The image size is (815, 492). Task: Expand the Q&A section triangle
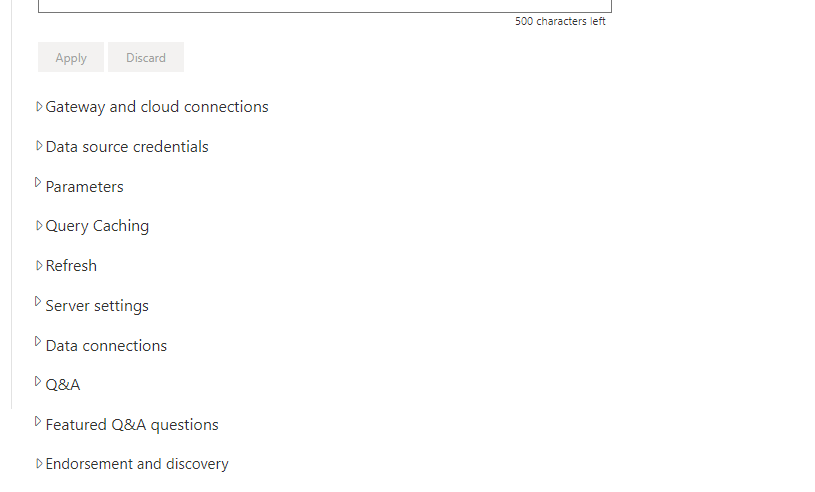[38, 381]
